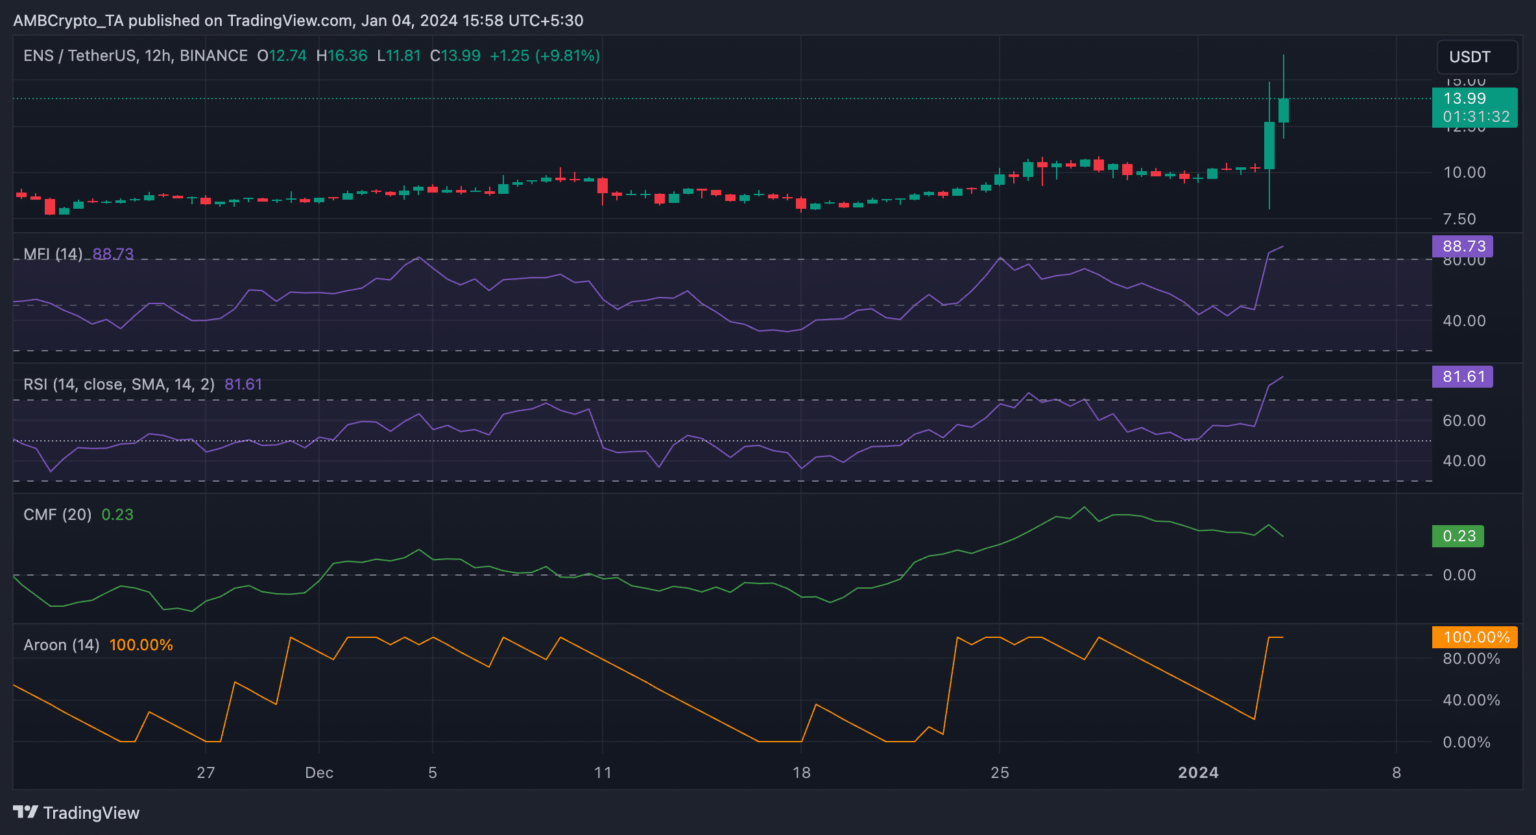Image resolution: width=1536 pixels, height=835 pixels.
Task: Click the 25 date marker on the time axis
Action: click(x=999, y=772)
